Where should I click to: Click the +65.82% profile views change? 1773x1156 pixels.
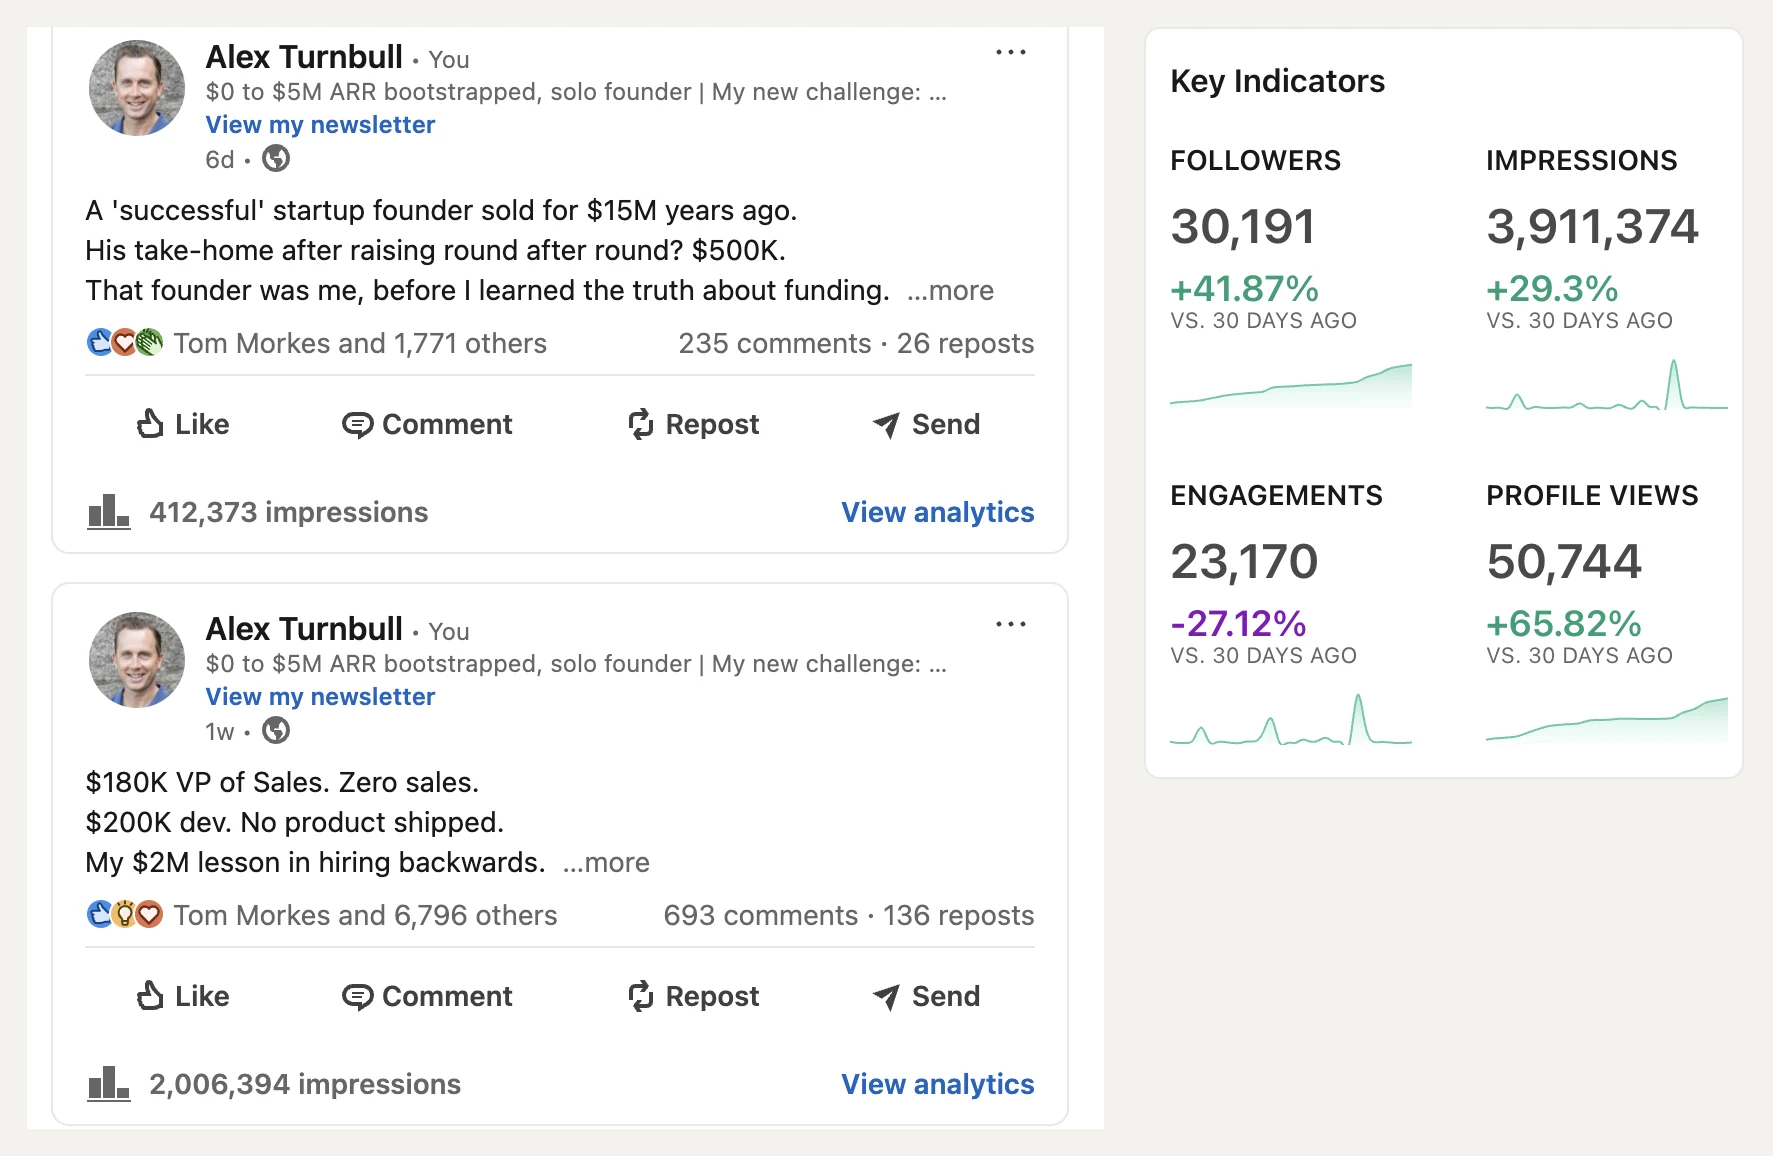click(1564, 624)
